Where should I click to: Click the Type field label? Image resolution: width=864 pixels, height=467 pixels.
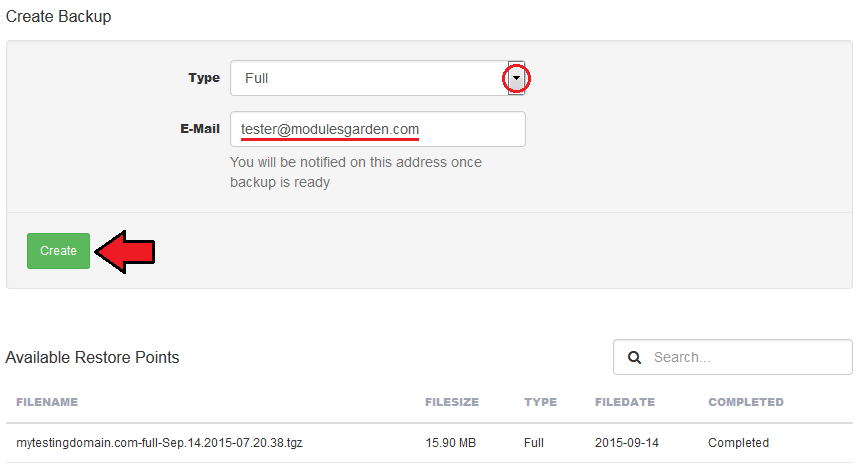click(204, 78)
